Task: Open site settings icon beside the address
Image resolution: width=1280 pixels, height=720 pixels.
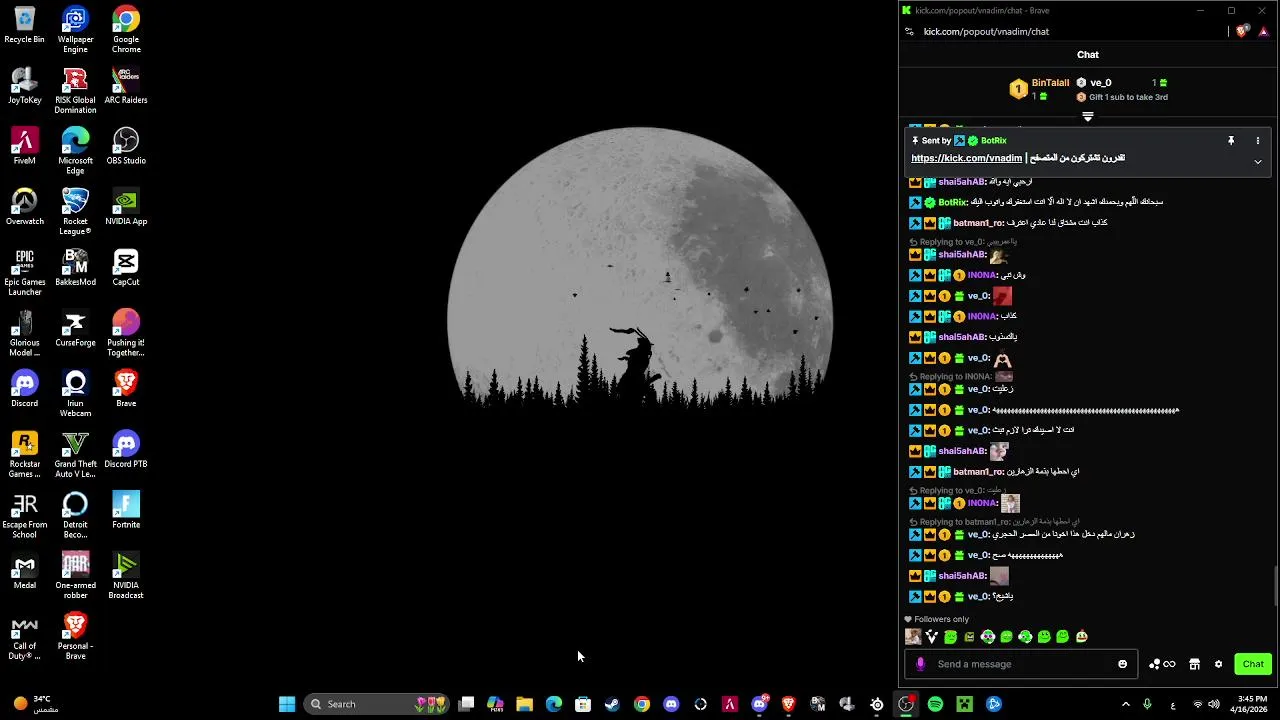Action: 909,31
